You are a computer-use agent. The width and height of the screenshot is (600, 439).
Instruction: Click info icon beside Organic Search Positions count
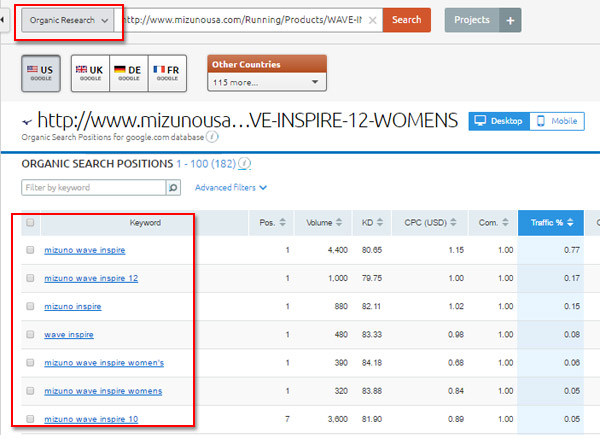tap(244, 163)
